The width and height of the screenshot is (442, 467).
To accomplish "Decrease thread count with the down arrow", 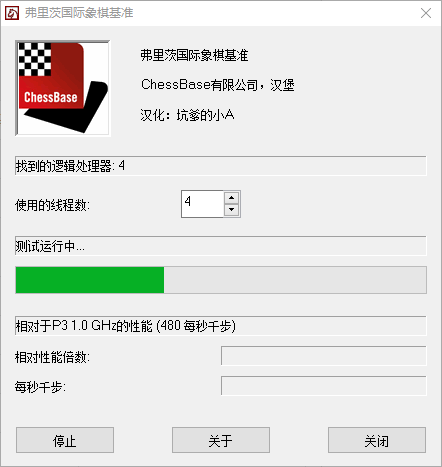I will pos(231,210).
